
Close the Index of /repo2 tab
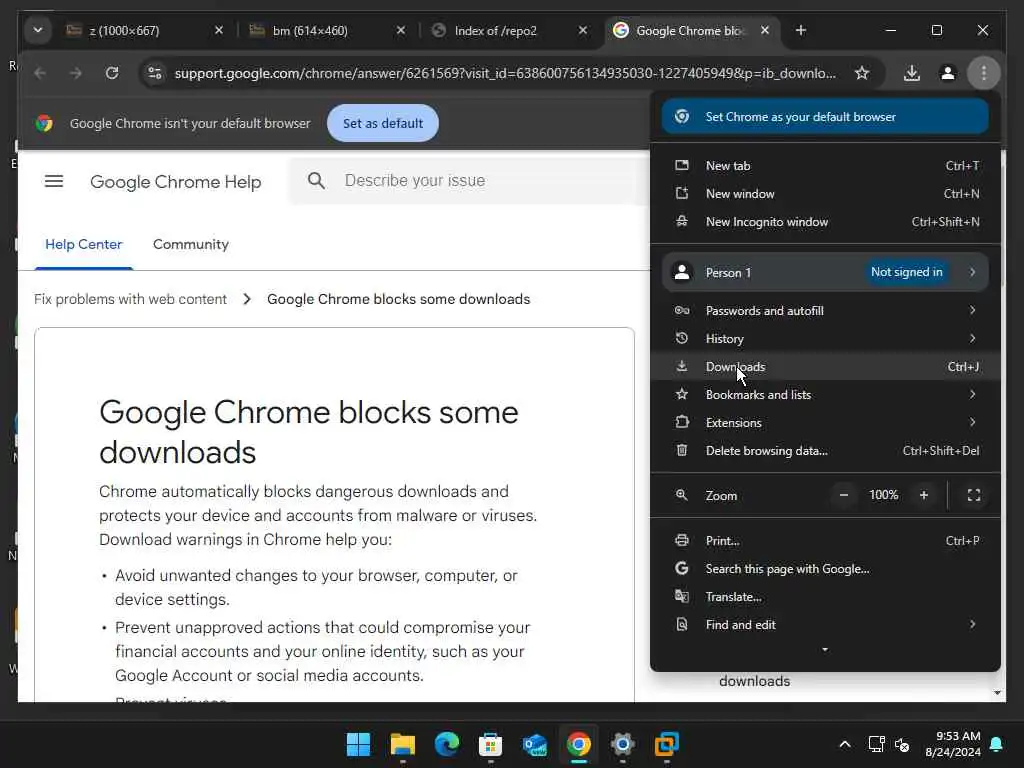click(x=583, y=30)
